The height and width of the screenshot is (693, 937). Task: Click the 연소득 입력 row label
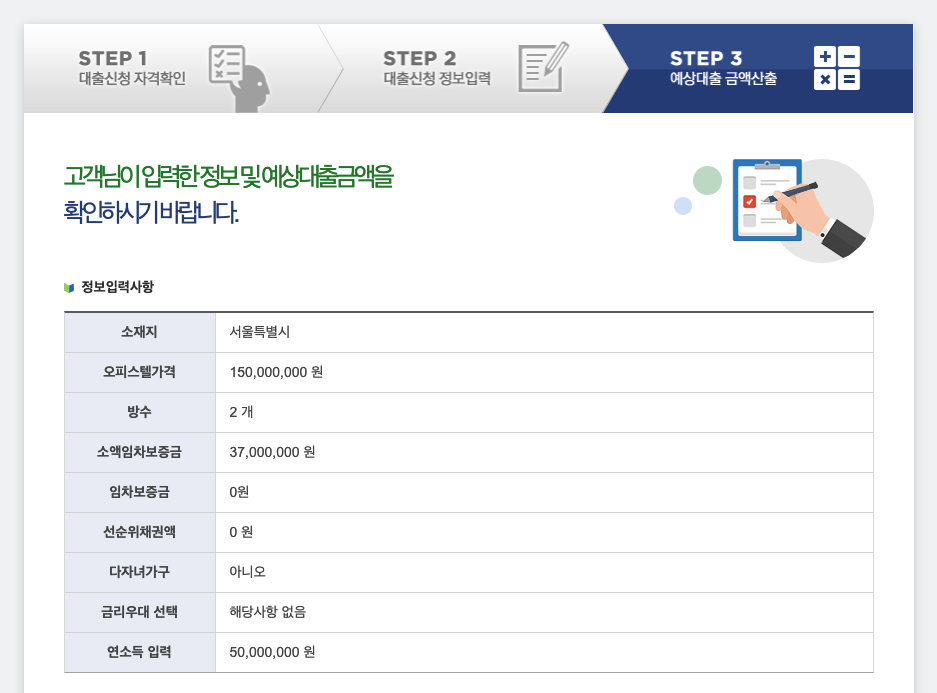point(139,652)
